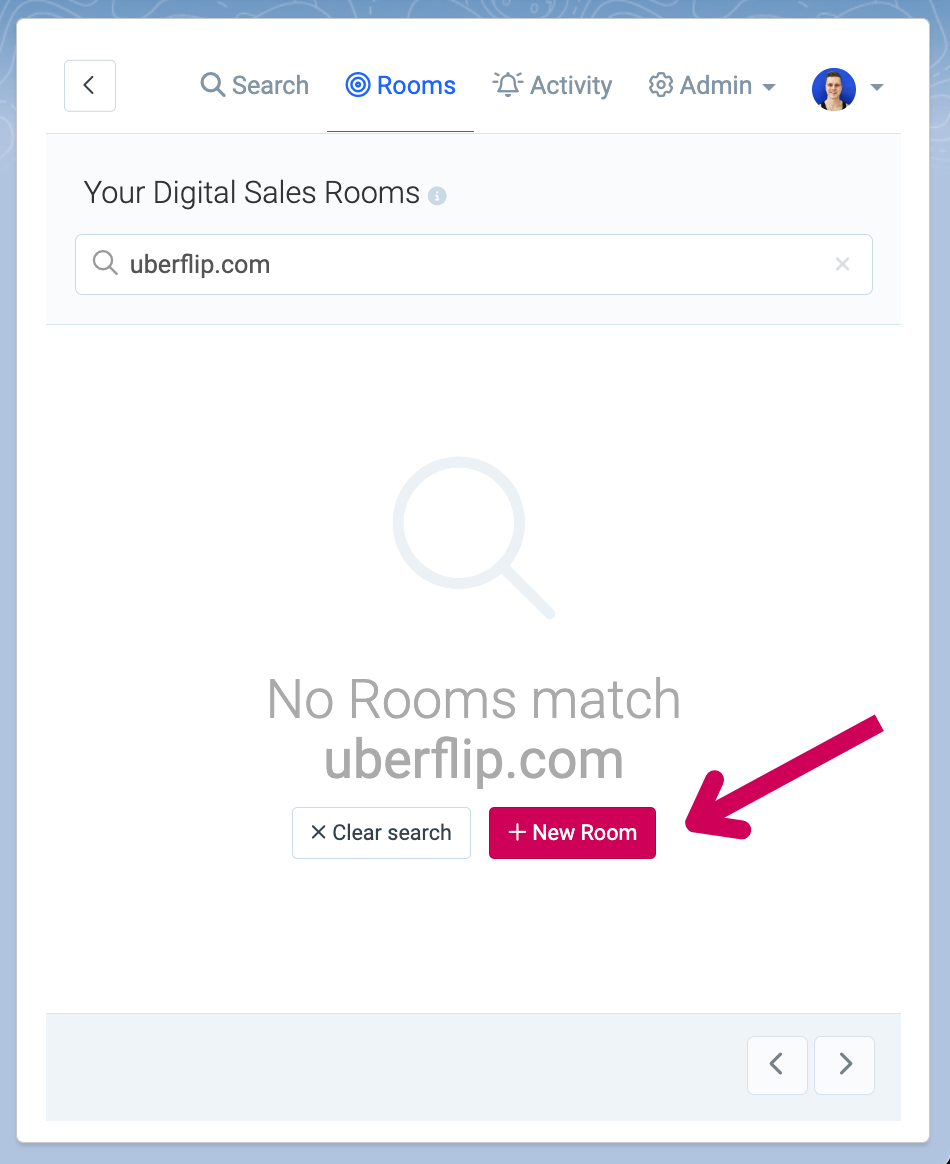Go to next page in pagination
The height and width of the screenshot is (1164, 950).
(x=845, y=1065)
